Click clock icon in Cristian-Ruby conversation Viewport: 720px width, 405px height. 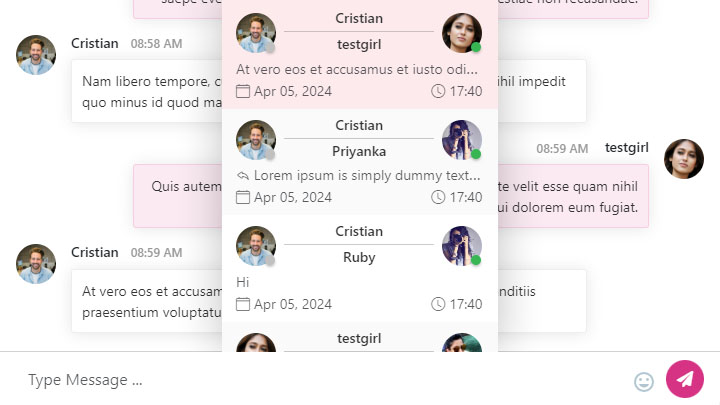point(438,304)
